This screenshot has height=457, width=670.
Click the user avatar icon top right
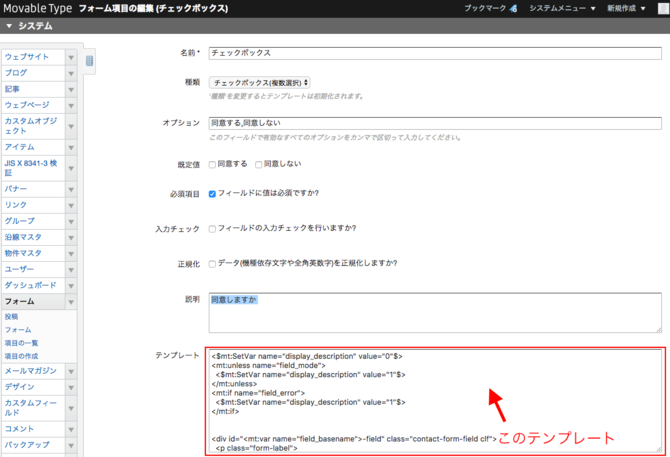coord(664,9)
